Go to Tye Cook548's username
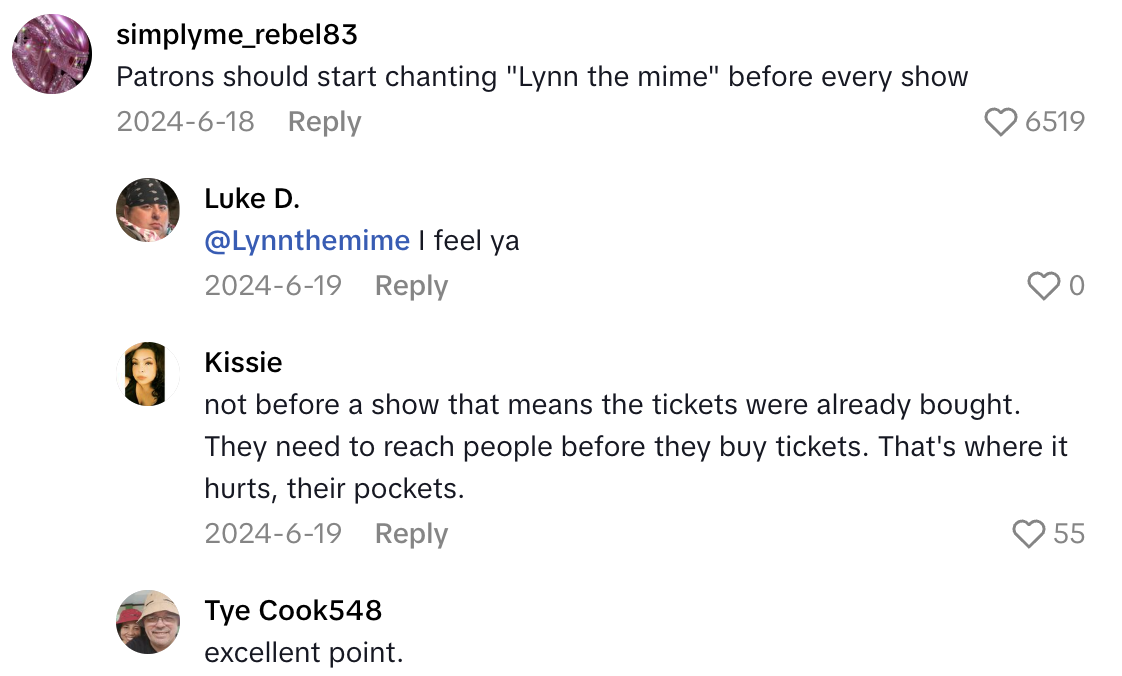This screenshot has width=1122, height=676. pyautogui.click(x=293, y=610)
